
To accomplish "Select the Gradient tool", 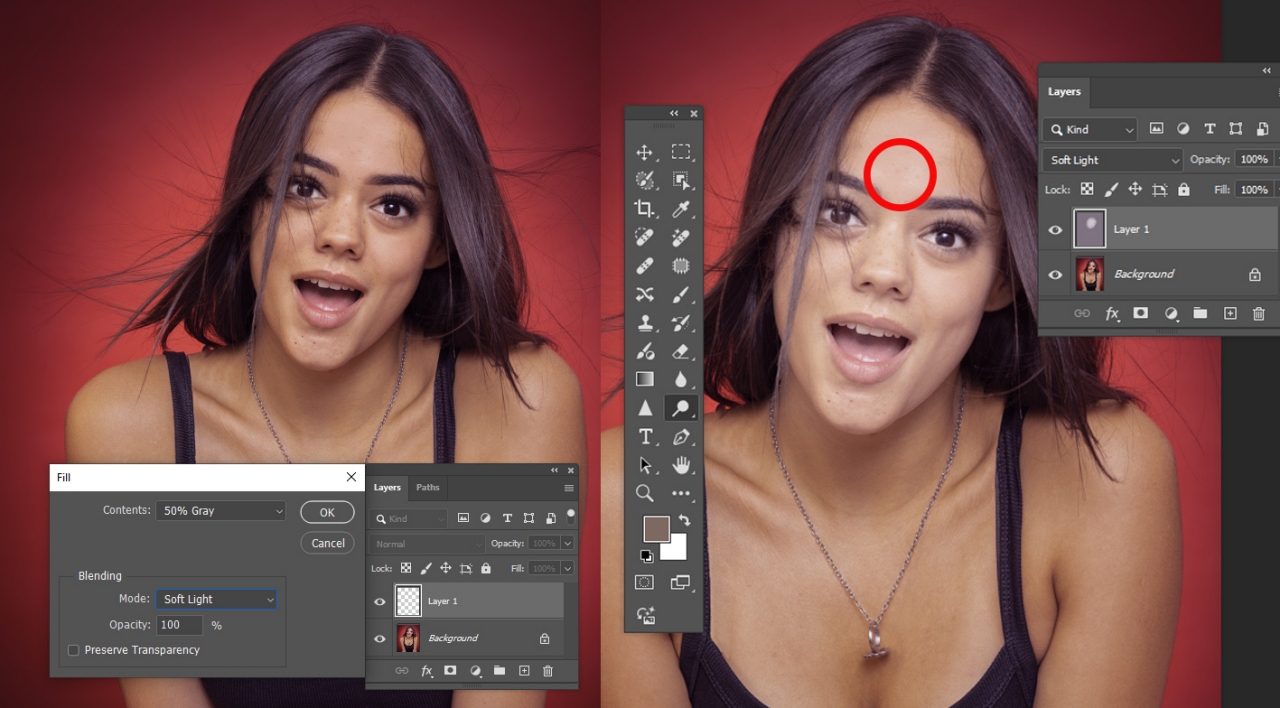I will pos(645,379).
